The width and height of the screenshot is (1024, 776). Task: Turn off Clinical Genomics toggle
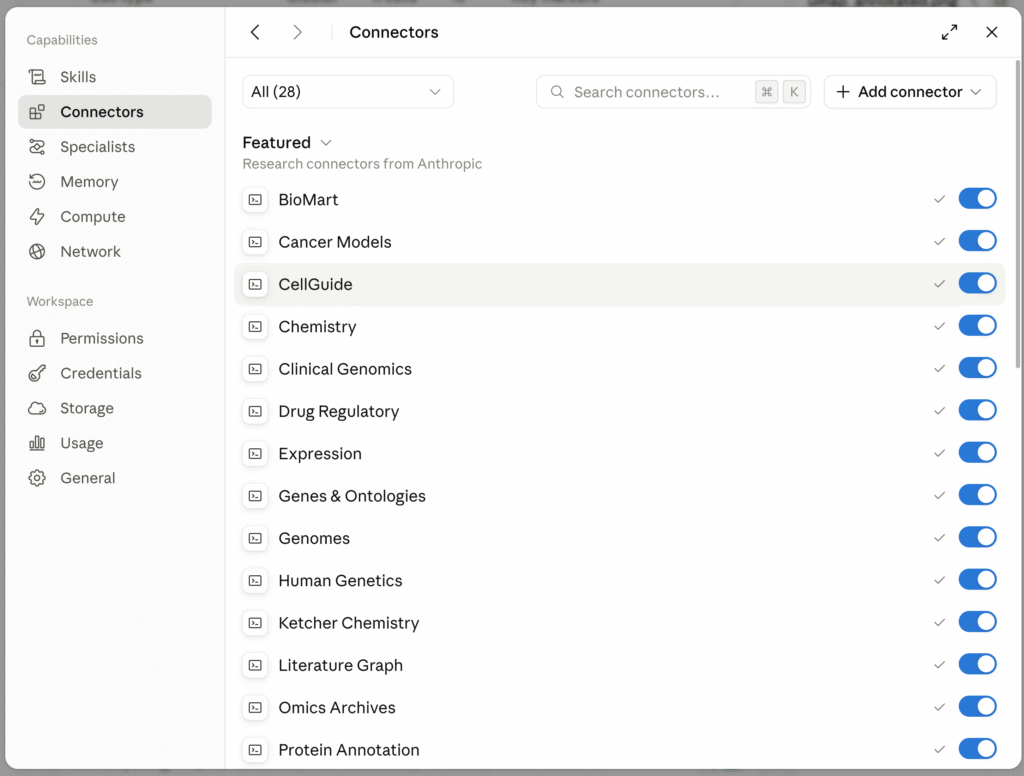tap(977, 368)
